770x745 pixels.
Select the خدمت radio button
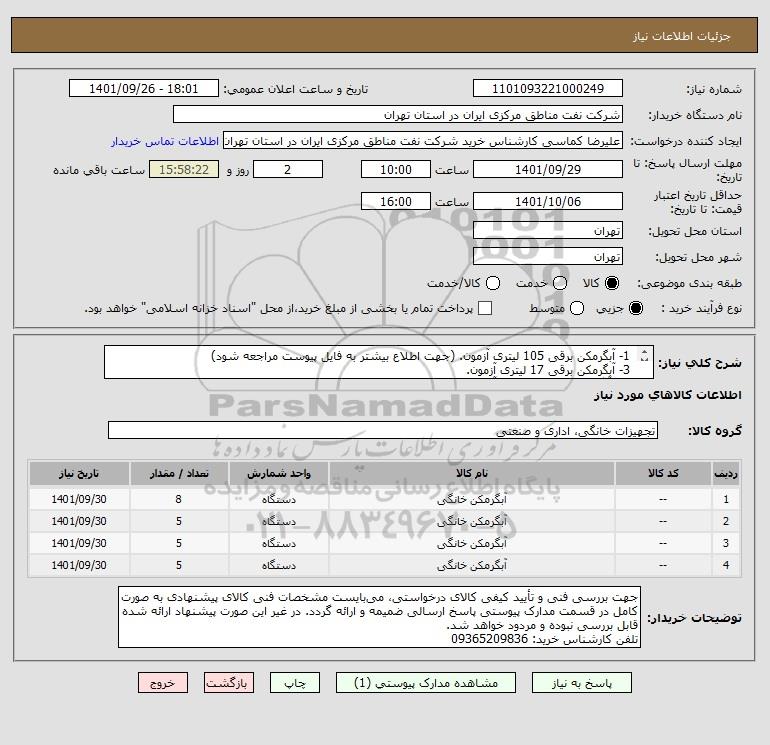pos(560,283)
